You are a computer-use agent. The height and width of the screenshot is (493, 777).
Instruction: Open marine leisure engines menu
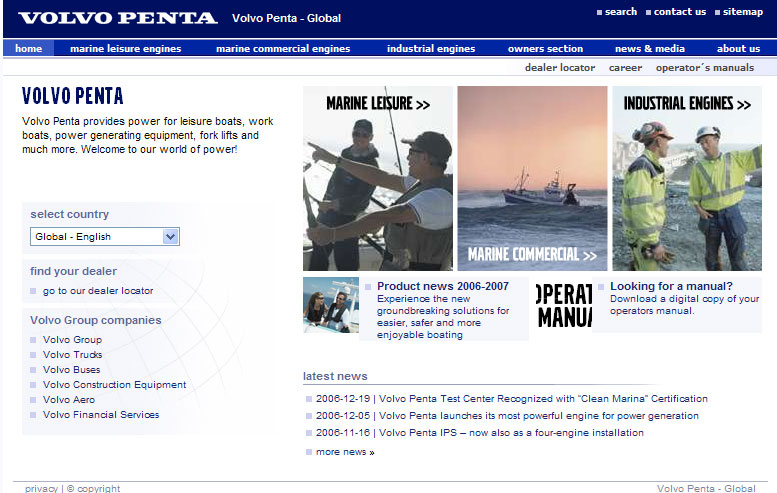125,49
